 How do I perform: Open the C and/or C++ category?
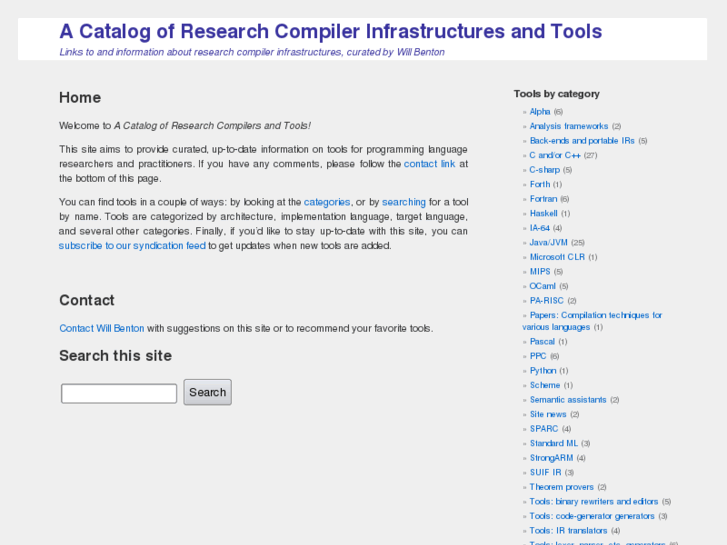555,155
